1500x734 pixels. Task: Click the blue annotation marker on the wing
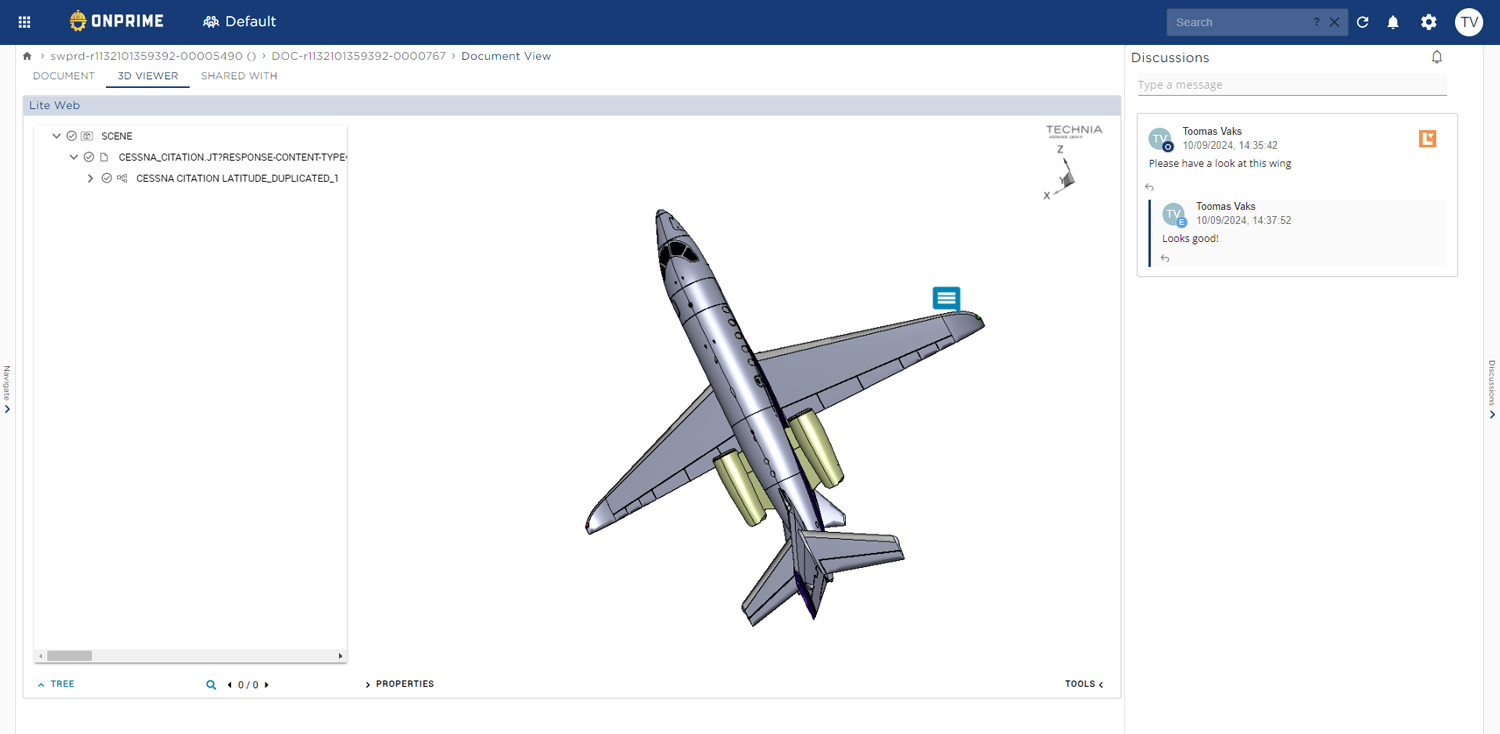tap(946, 297)
